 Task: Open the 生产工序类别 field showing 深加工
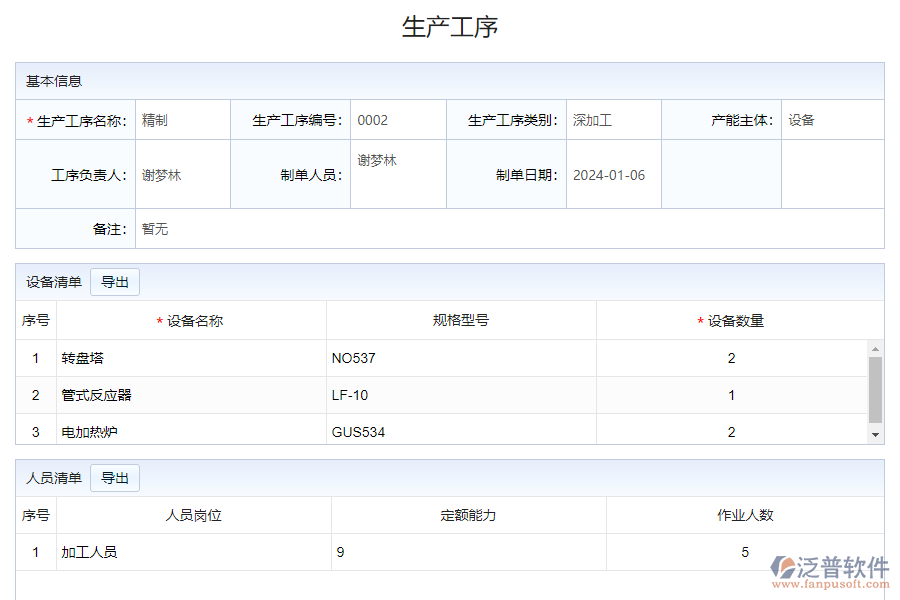click(x=613, y=120)
